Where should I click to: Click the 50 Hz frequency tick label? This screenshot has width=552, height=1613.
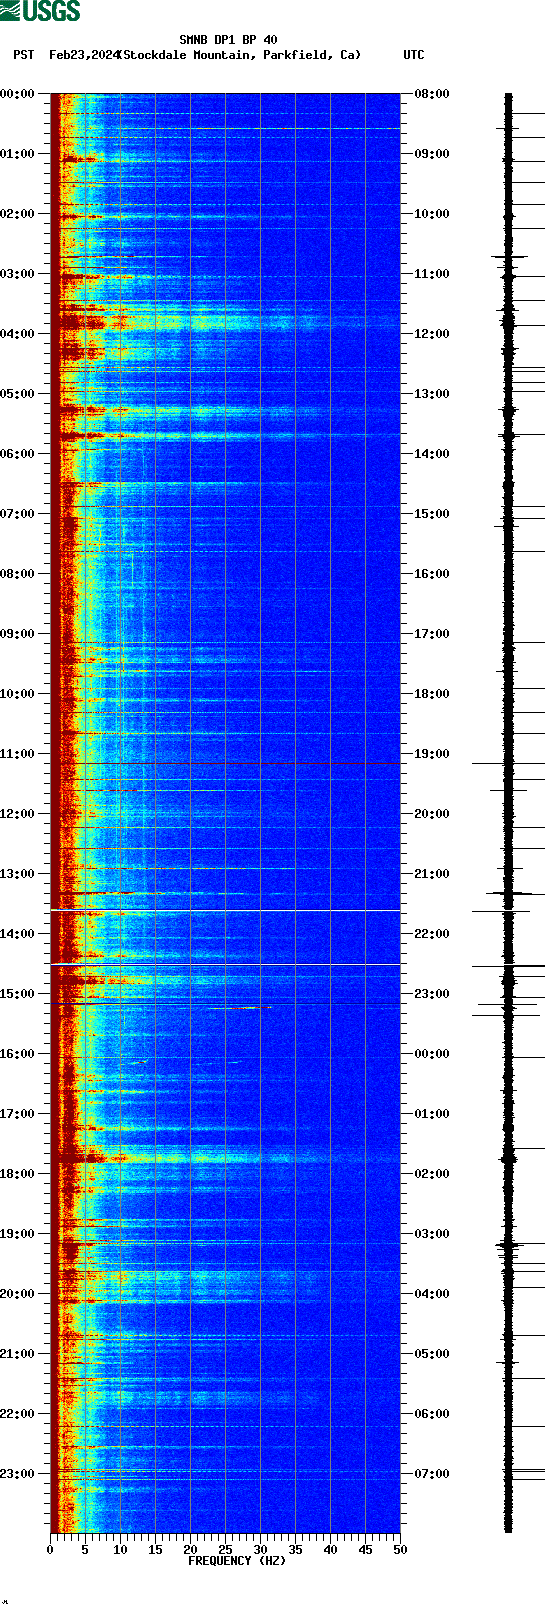click(x=400, y=1550)
